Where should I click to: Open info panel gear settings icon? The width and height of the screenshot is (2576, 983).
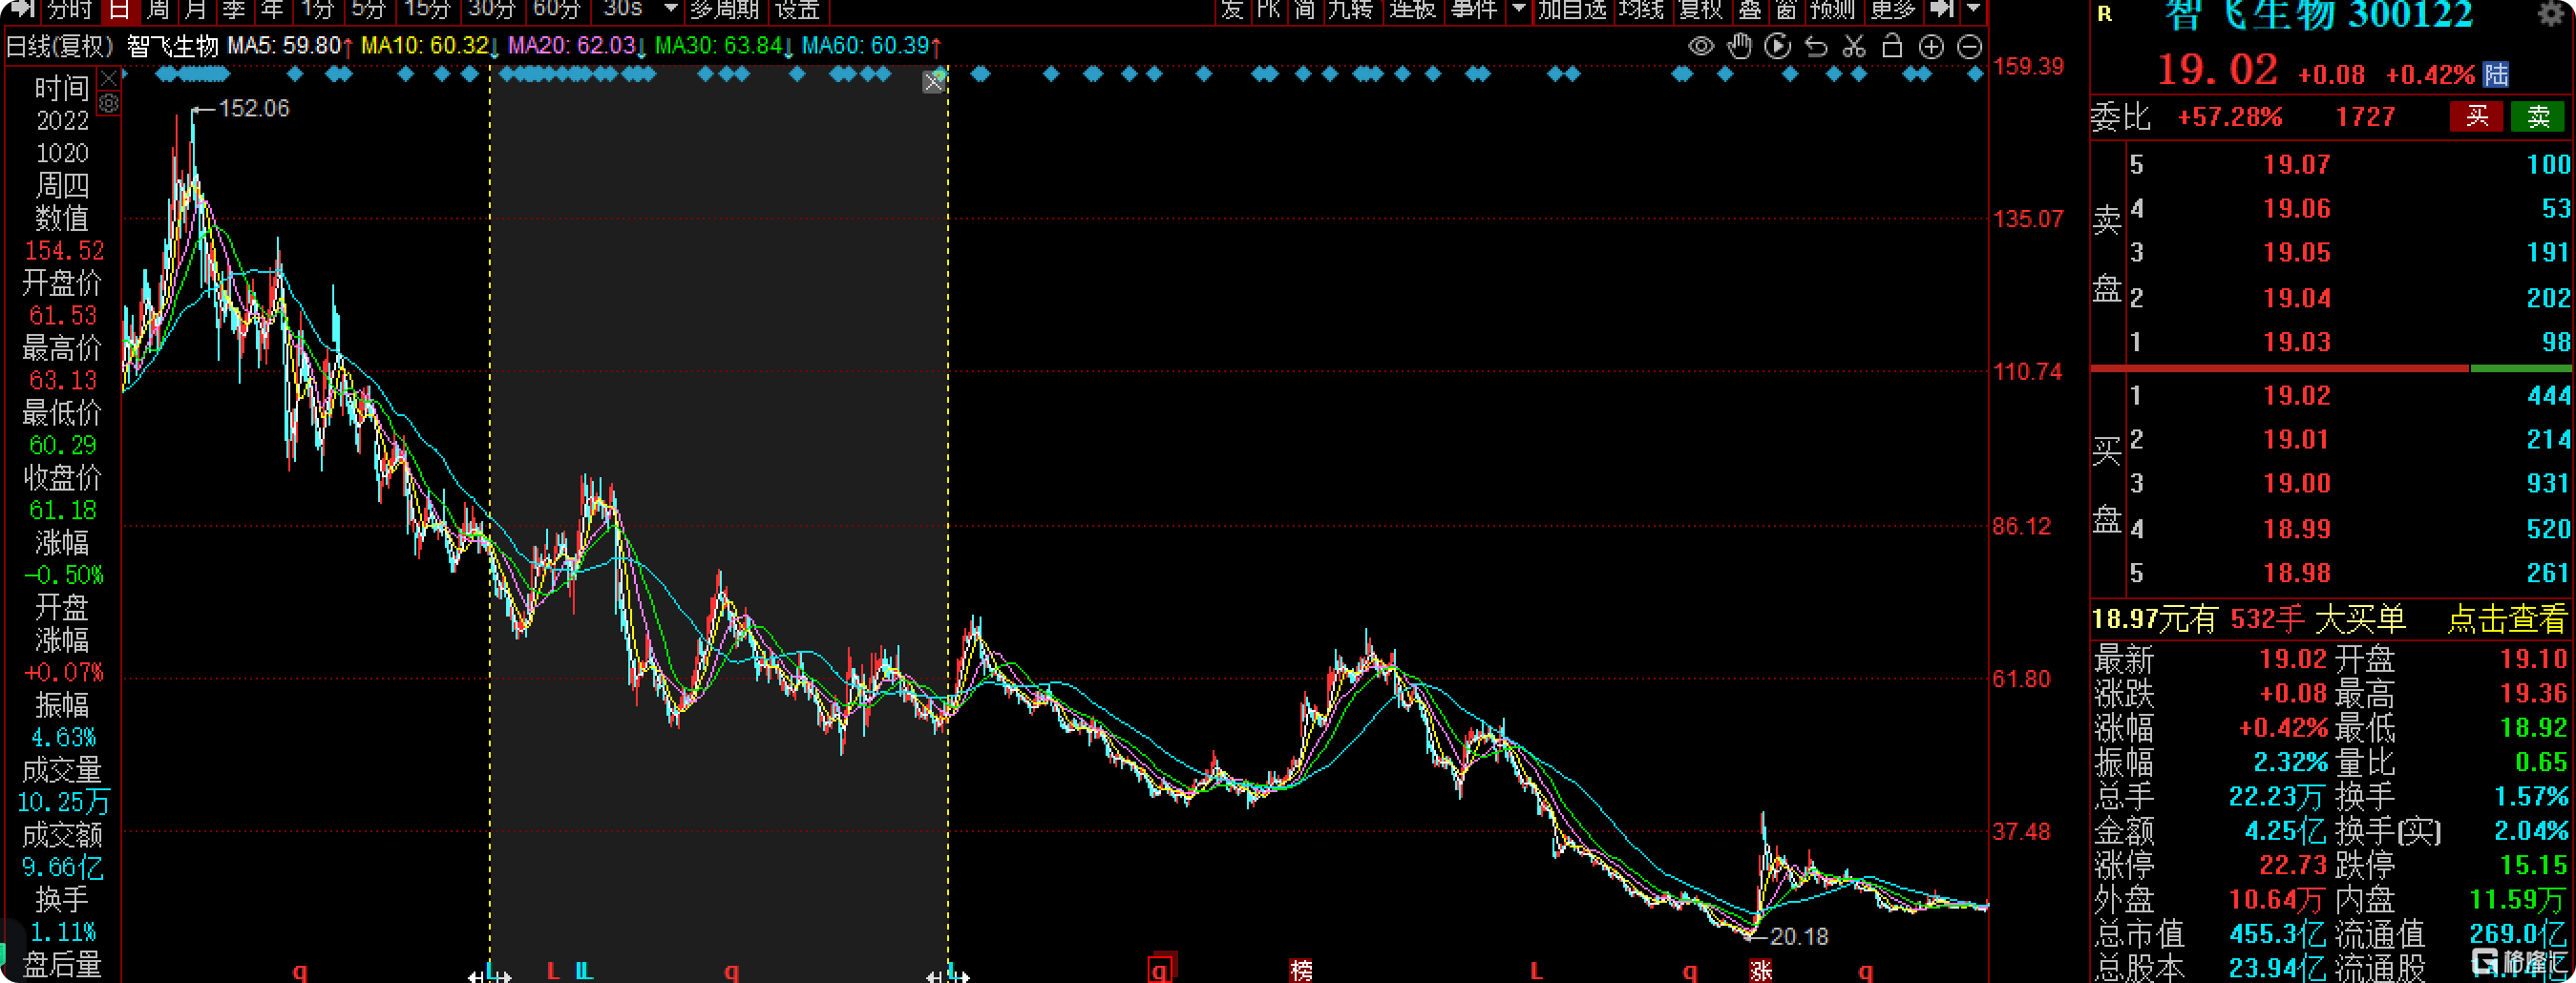(x=109, y=102)
